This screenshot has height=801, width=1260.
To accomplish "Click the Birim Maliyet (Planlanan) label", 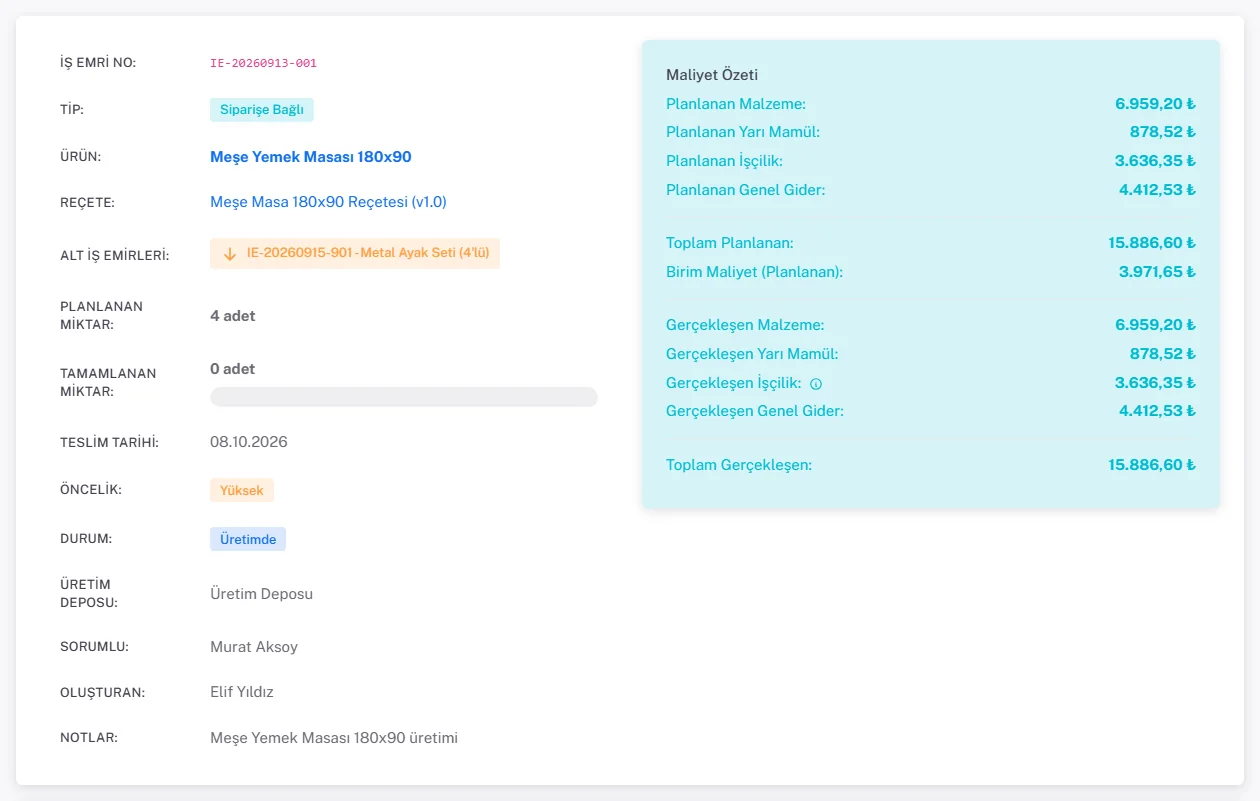I will click(x=755, y=272).
